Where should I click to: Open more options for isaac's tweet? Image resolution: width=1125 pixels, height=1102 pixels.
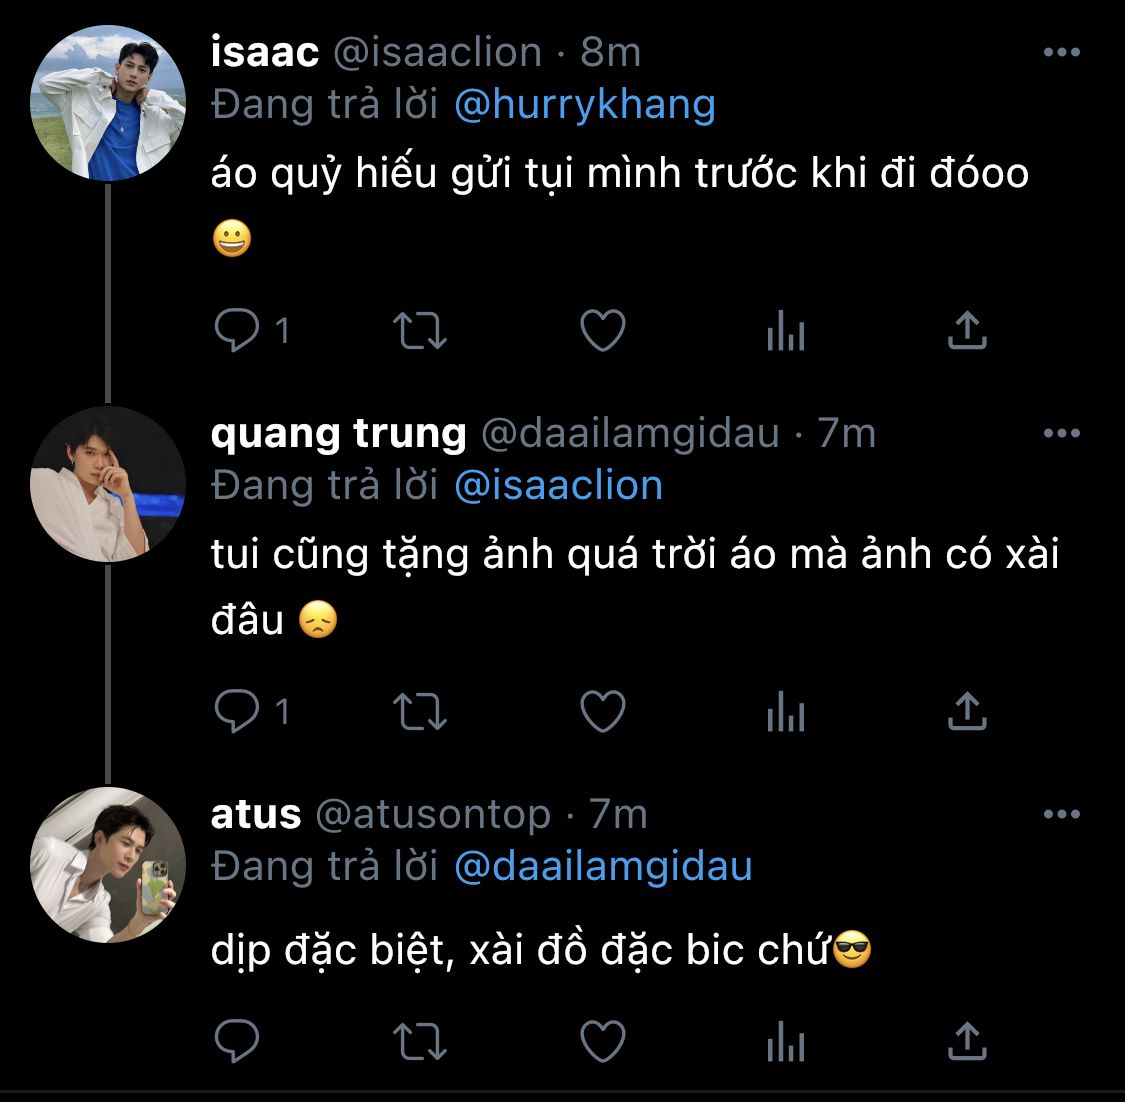pos(1061,53)
